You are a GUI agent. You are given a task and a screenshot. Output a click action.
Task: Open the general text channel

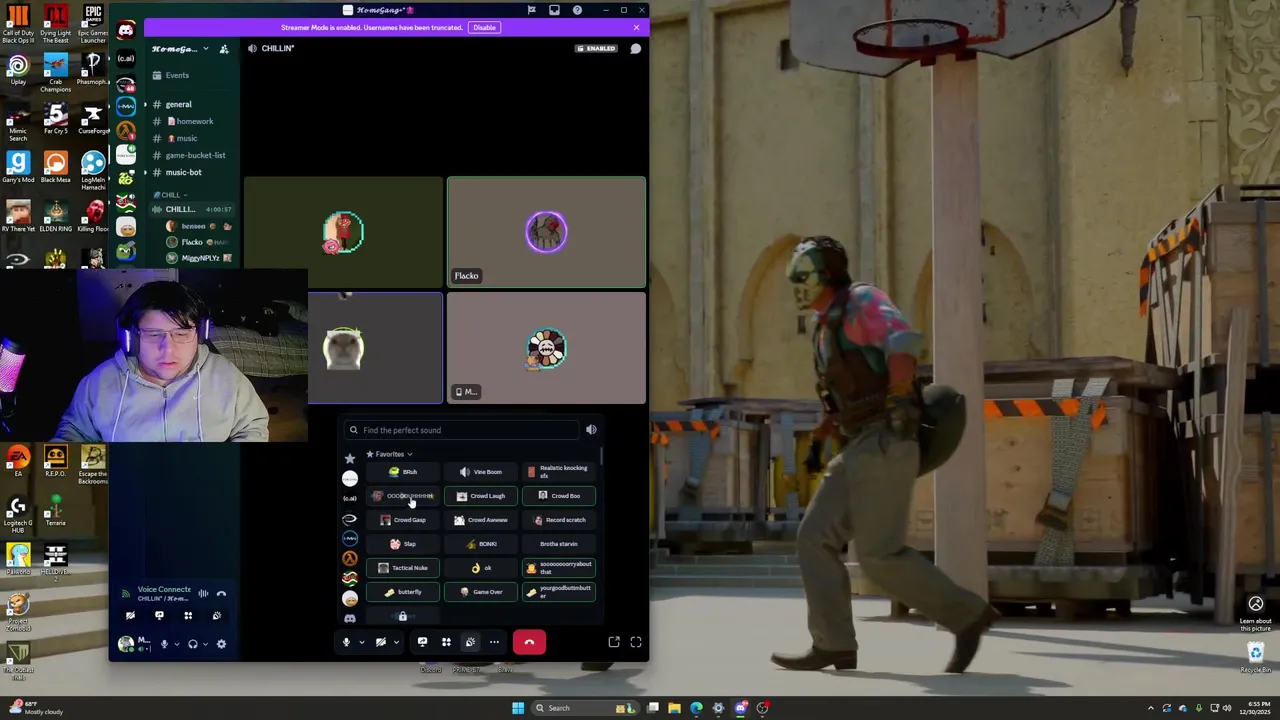click(190, 104)
